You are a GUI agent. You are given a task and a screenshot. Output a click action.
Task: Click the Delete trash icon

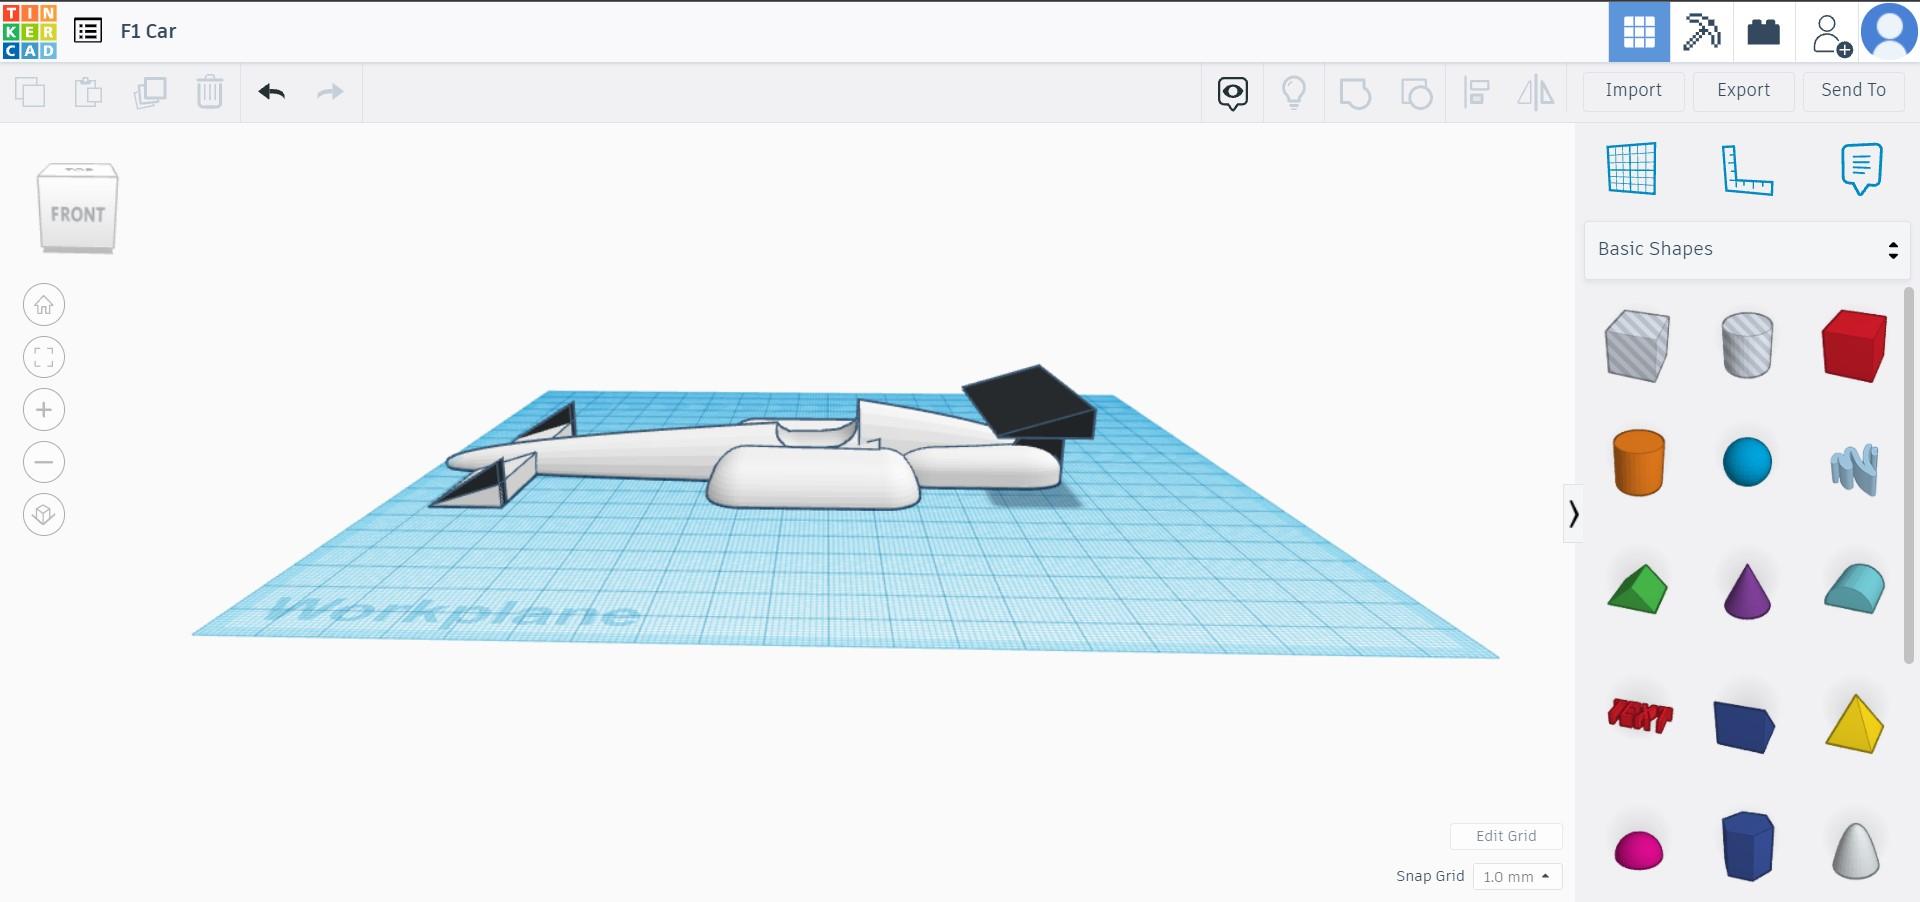[210, 92]
